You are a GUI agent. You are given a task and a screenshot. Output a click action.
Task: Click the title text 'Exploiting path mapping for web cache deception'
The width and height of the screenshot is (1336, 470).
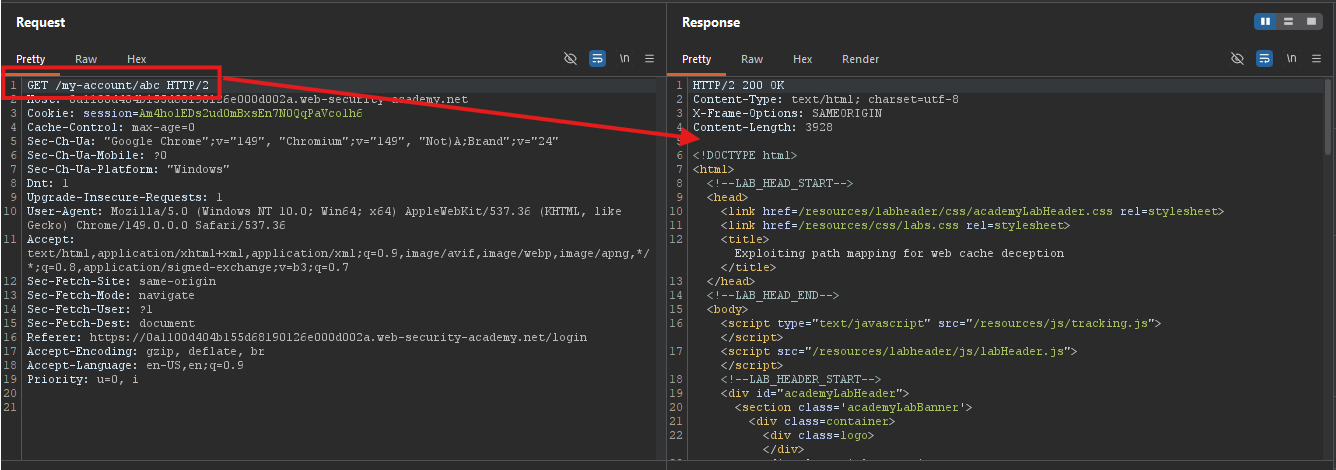click(x=899, y=254)
